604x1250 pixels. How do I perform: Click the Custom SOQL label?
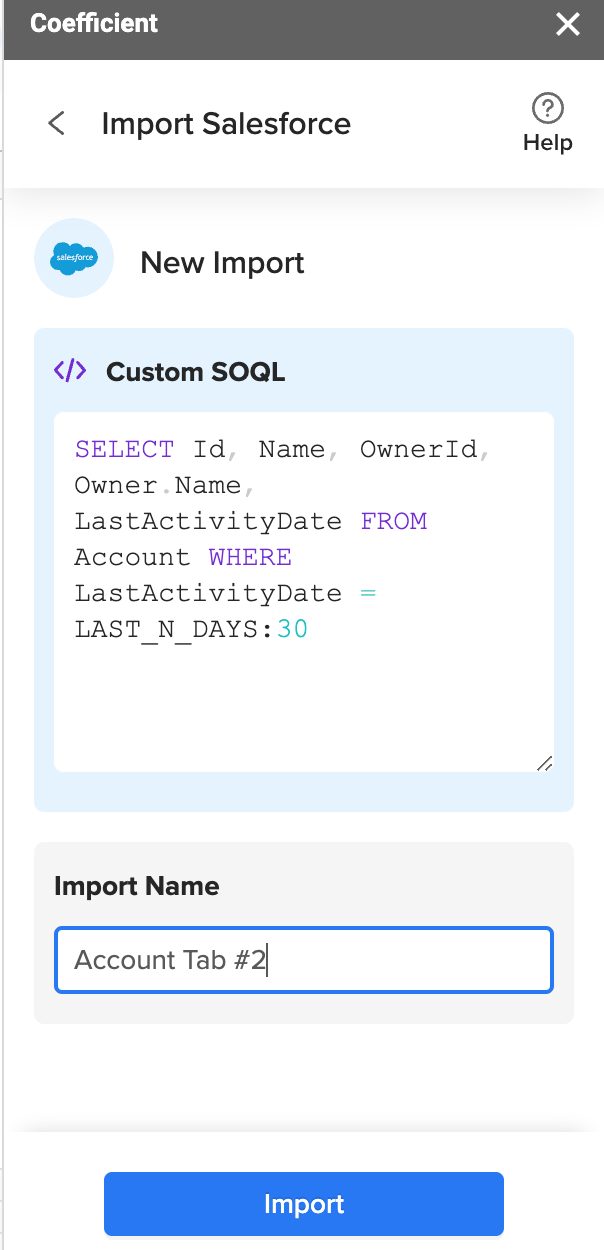[196, 372]
